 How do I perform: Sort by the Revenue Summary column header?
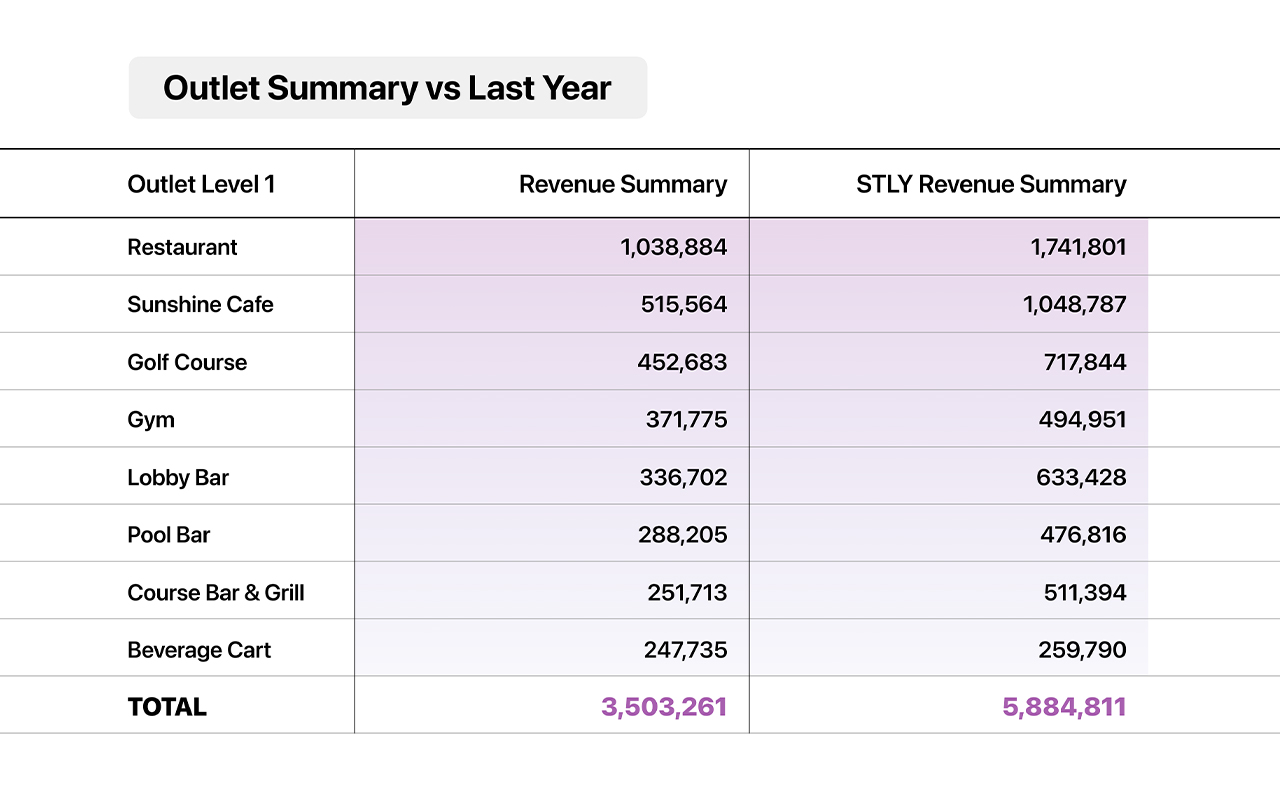pos(622,184)
